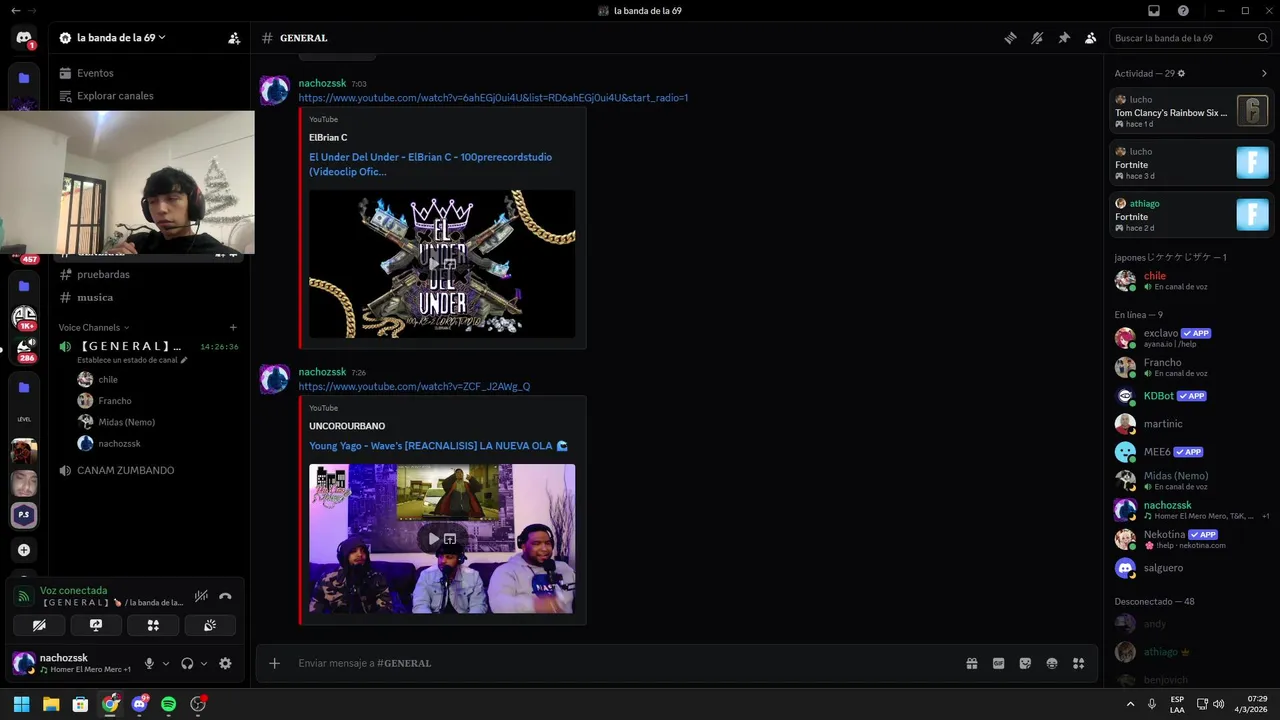Viewport: 1280px width, 720px height.
Task: Turn on camera in voice panel
Action: click(39, 625)
